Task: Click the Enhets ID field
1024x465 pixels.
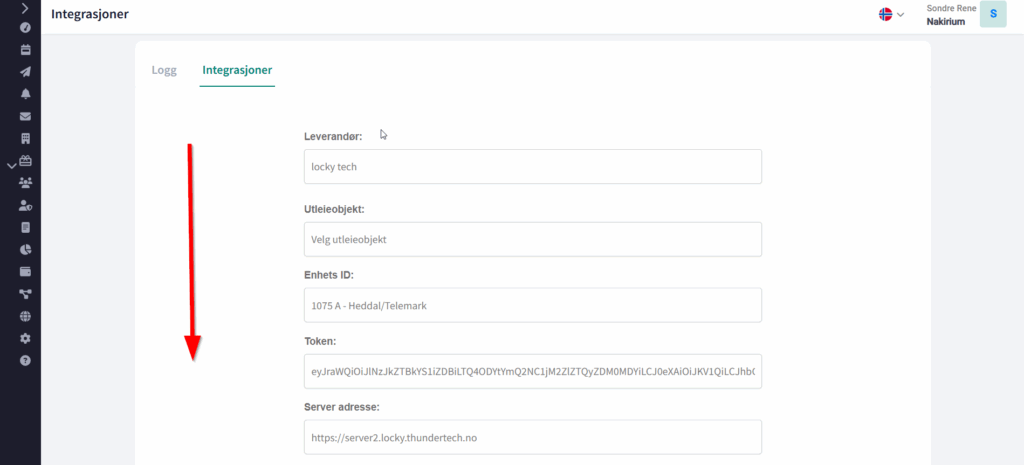Action: 532,306
